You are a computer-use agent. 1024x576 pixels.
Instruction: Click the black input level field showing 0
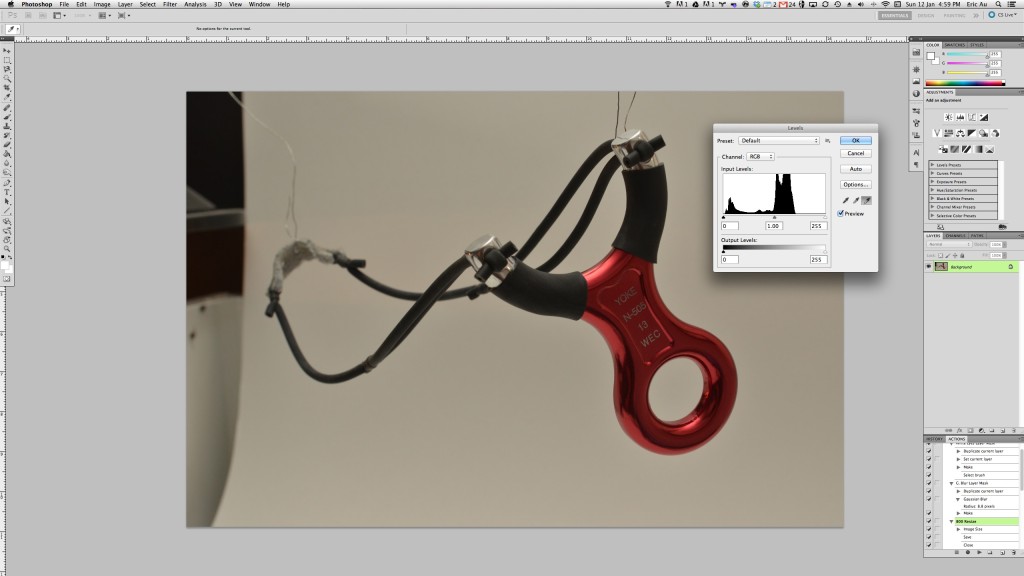click(730, 226)
